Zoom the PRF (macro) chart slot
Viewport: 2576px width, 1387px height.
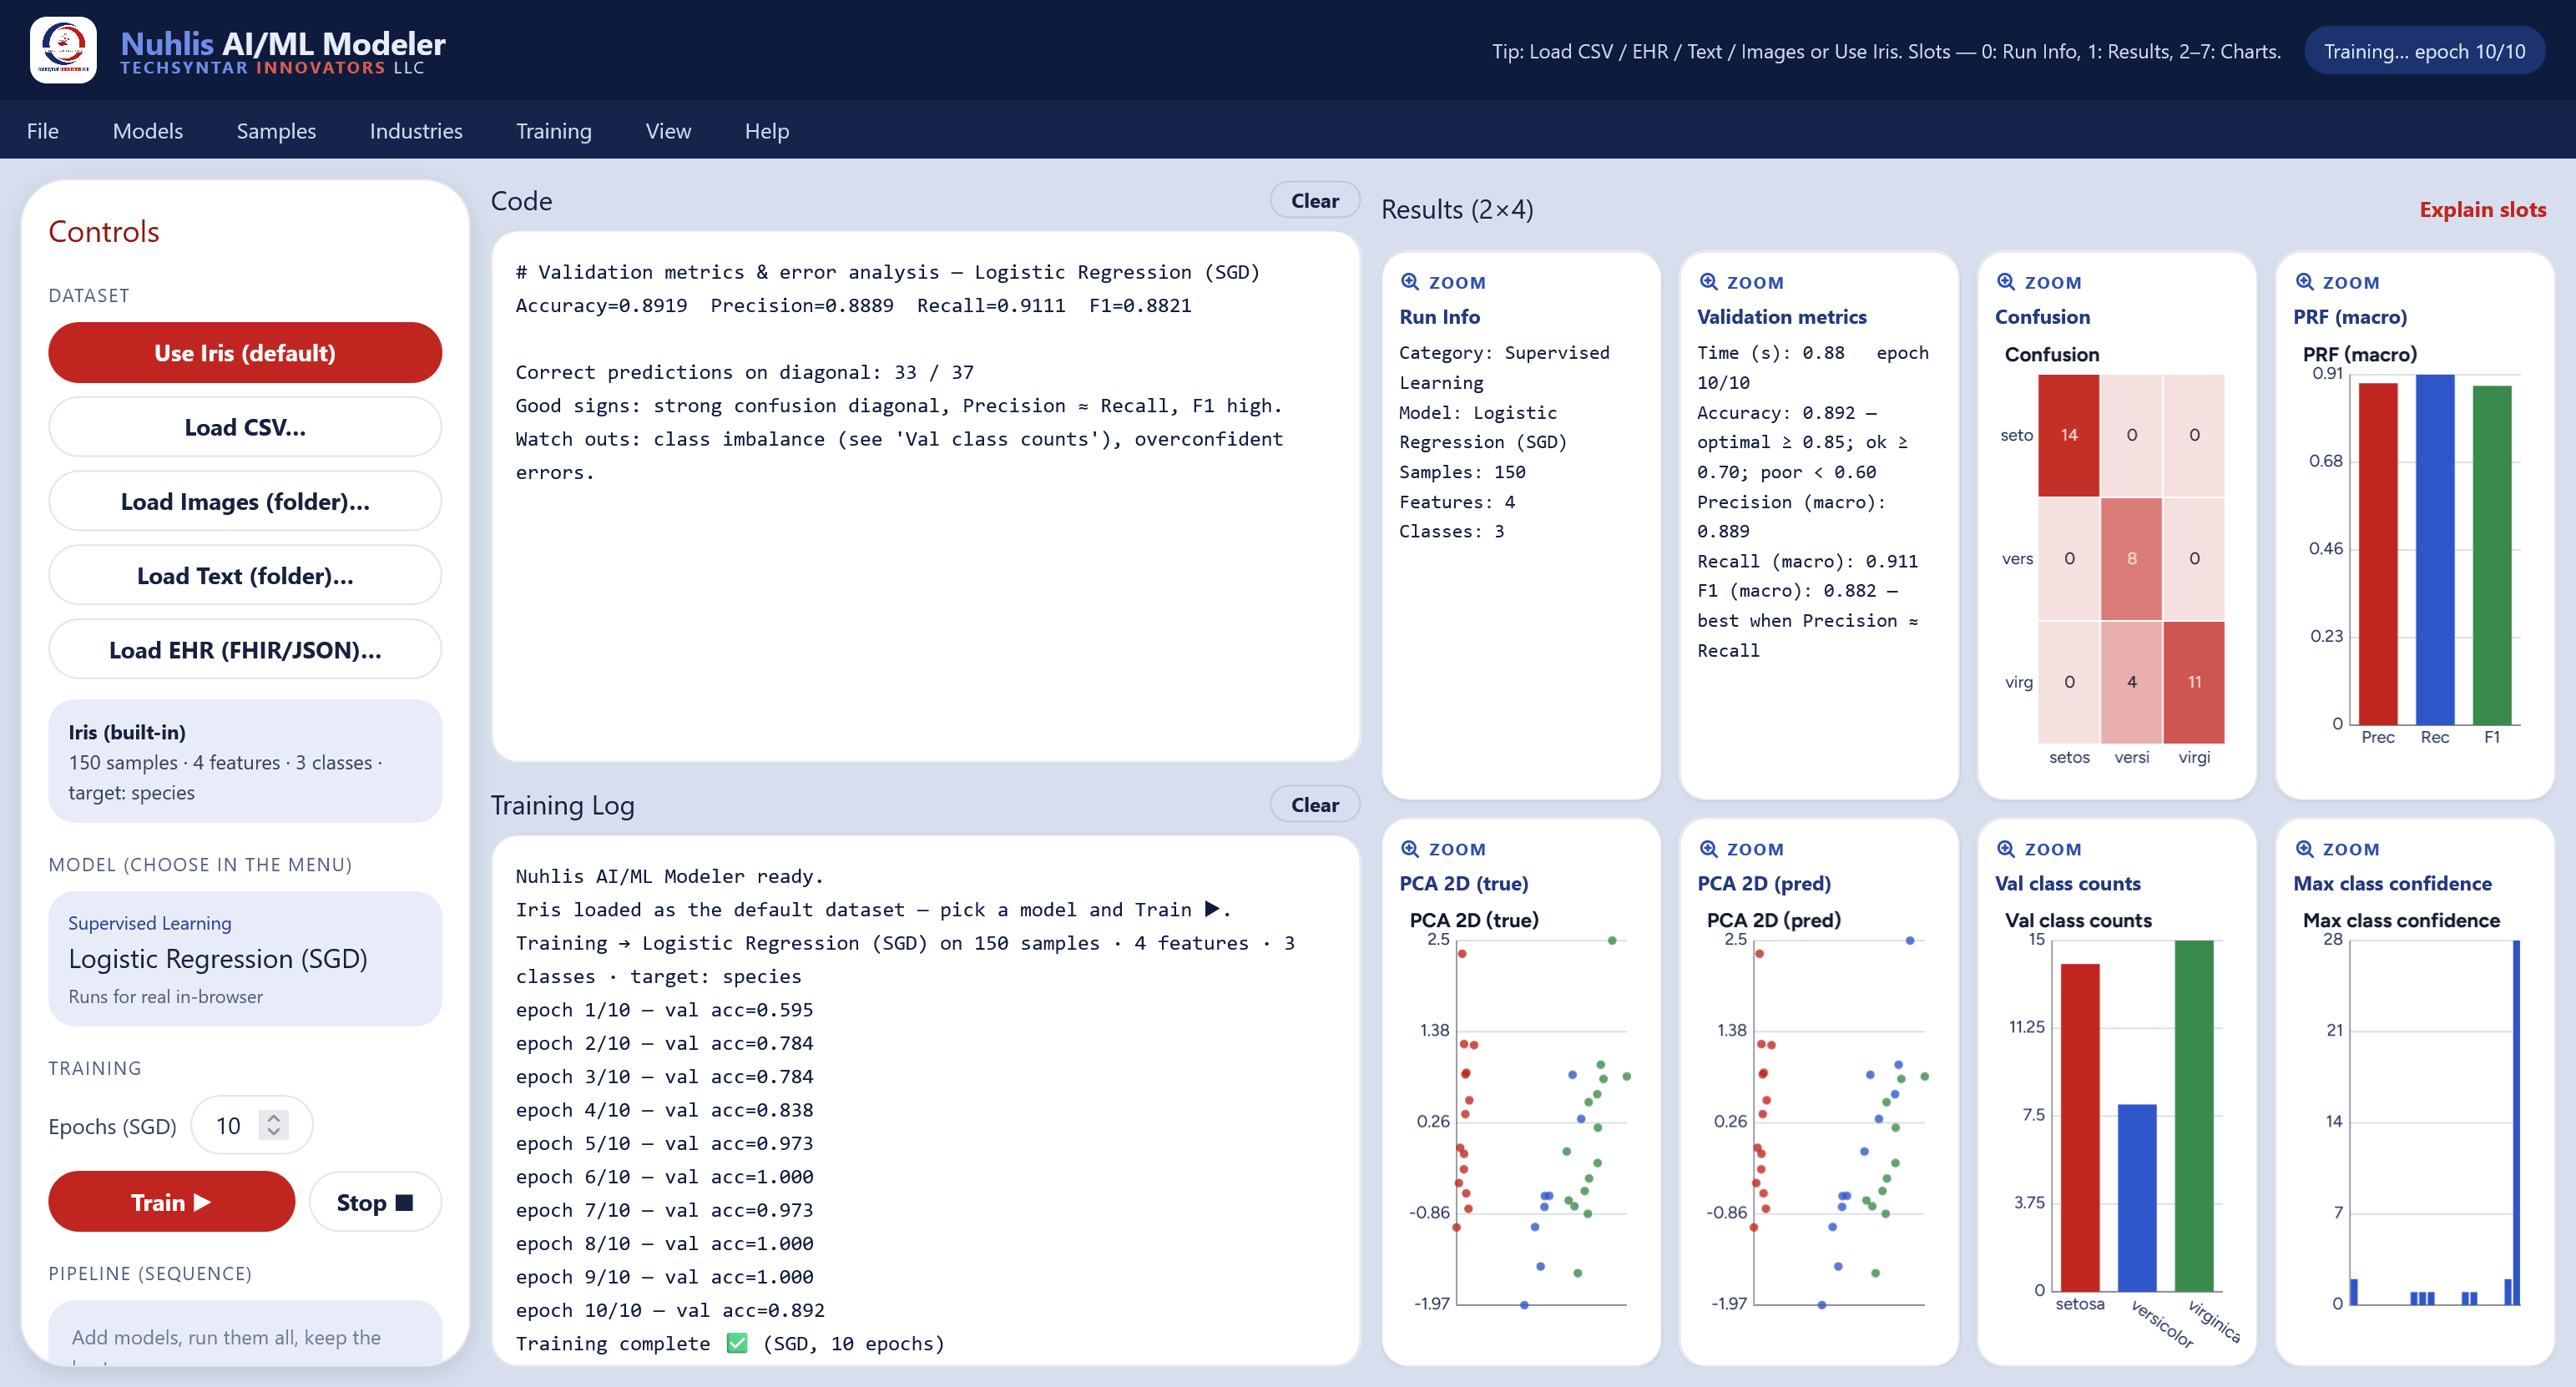pos(2336,283)
